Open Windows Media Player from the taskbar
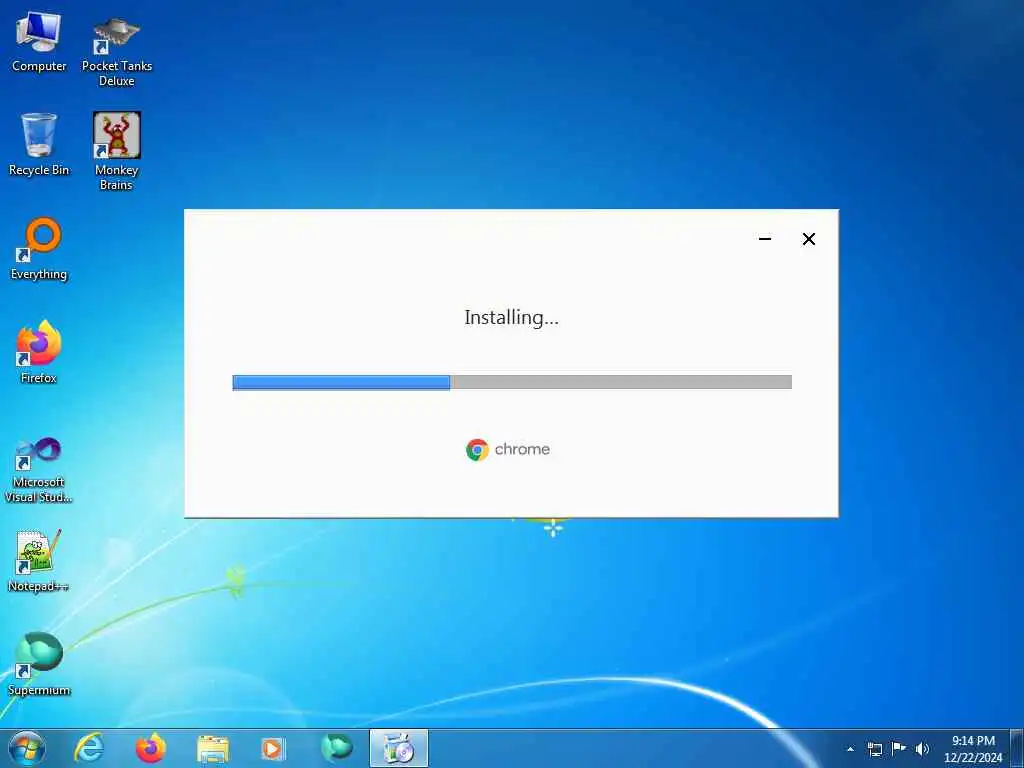The image size is (1024, 768). pyautogui.click(x=273, y=748)
